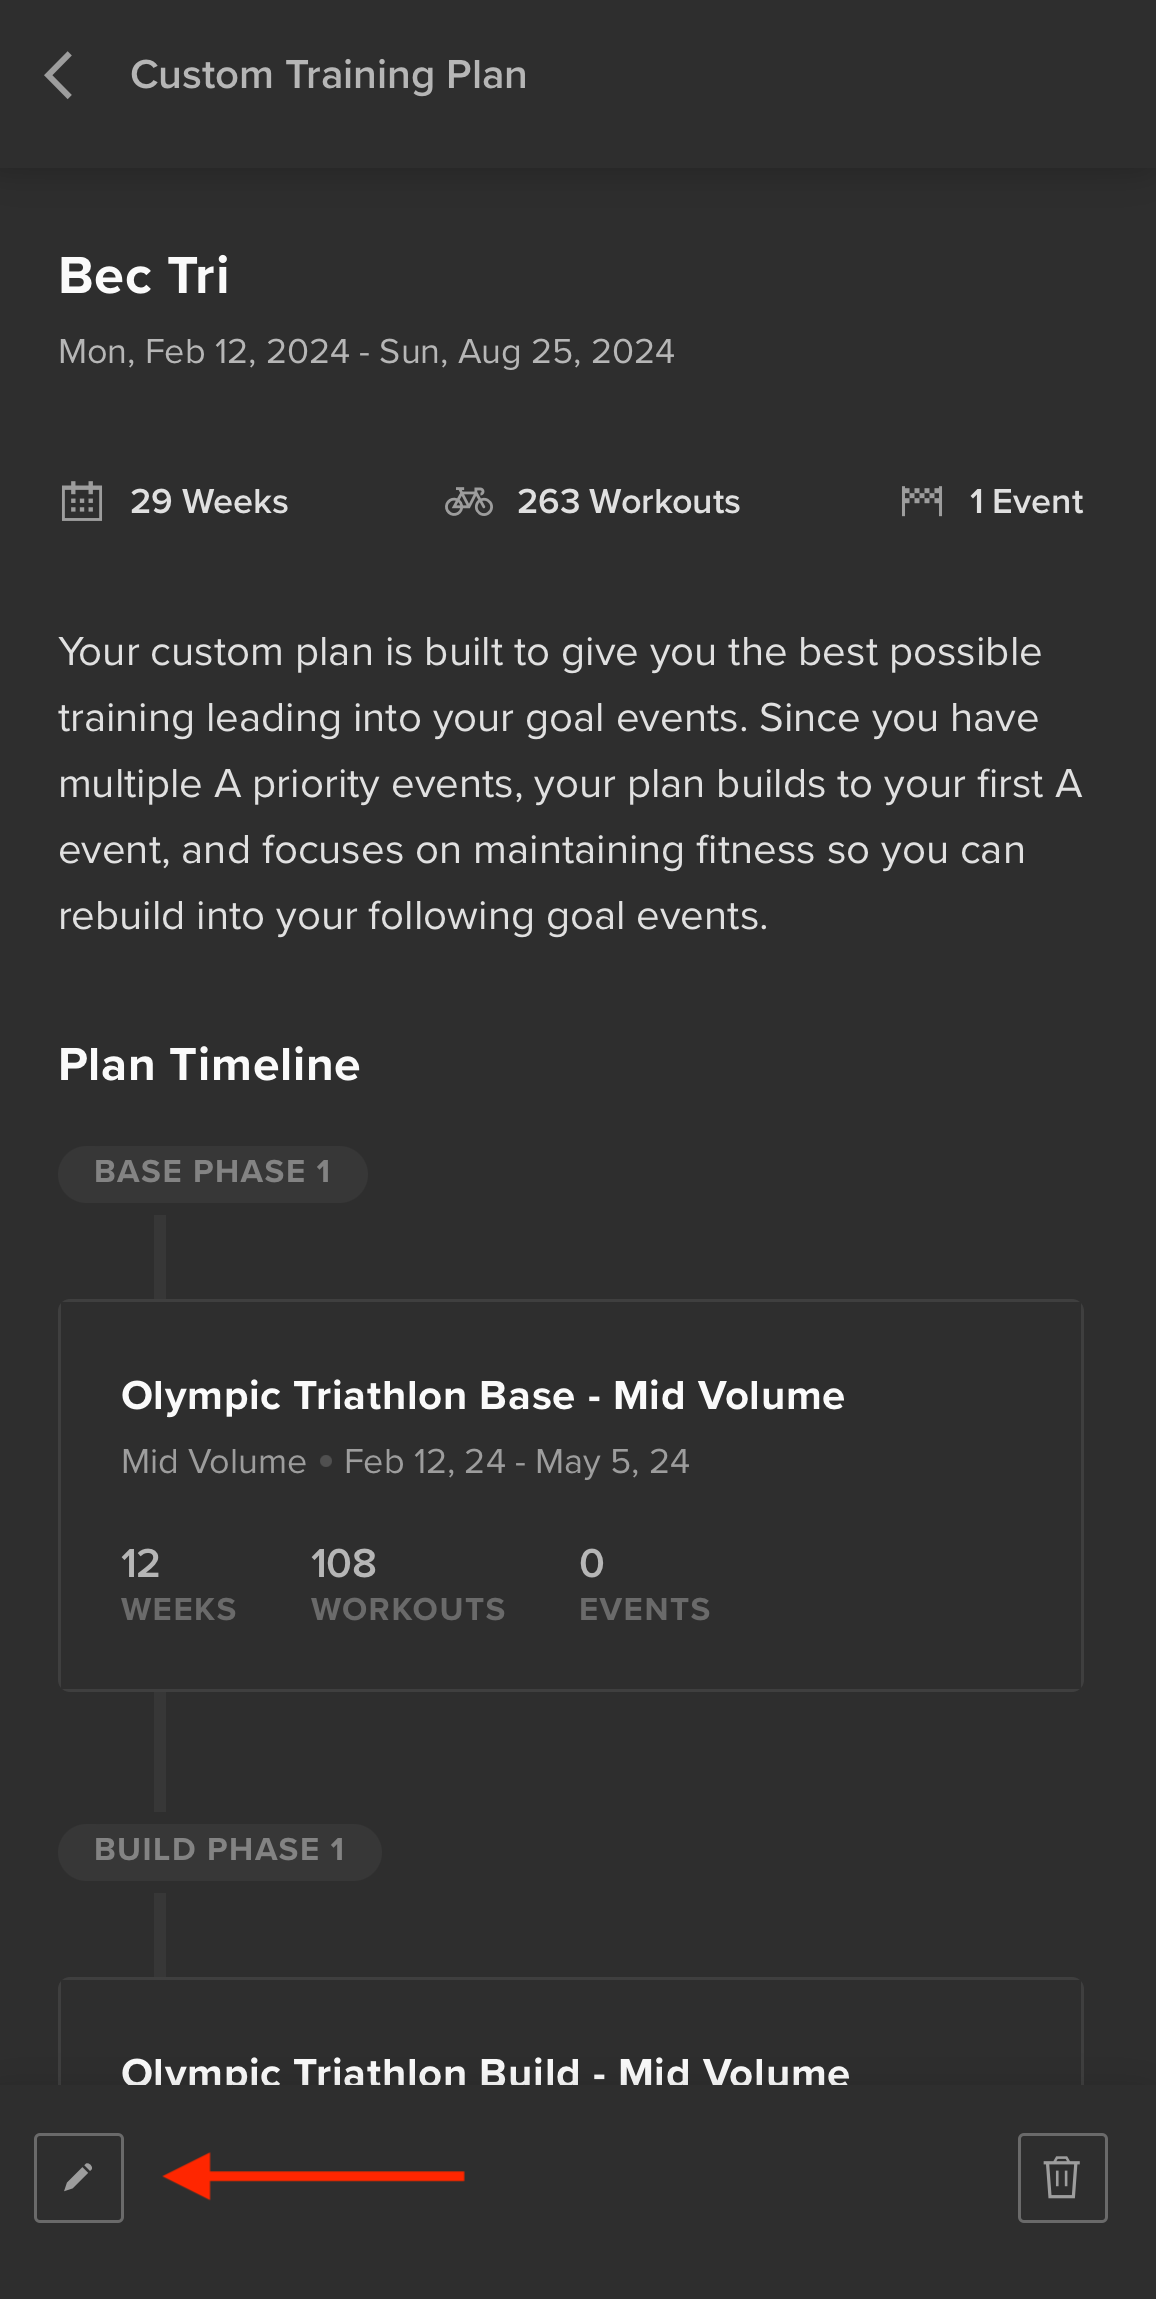Select the 263 Workouts stat
This screenshot has height=2299, width=1156.
(x=629, y=501)
